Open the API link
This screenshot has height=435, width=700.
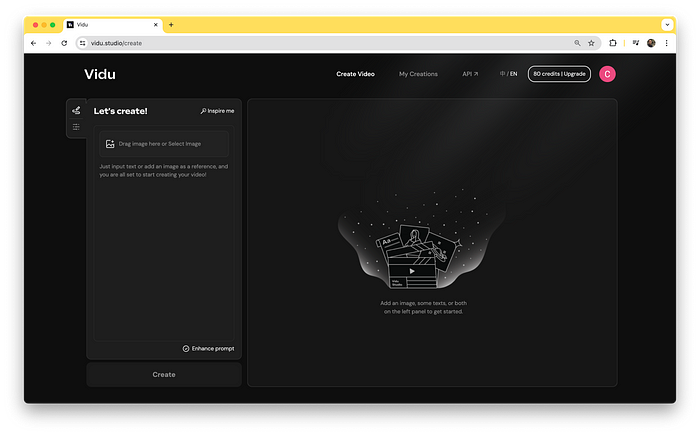pyautogui.click(x=470, y=74)
